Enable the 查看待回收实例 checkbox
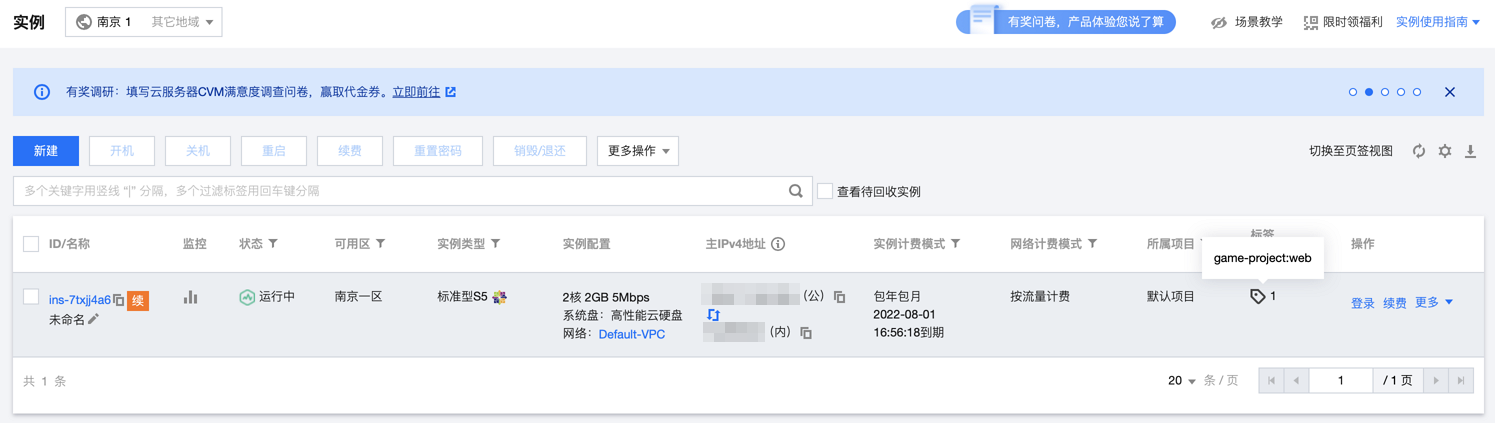1495x423 pixels. [x=825, y=191]
